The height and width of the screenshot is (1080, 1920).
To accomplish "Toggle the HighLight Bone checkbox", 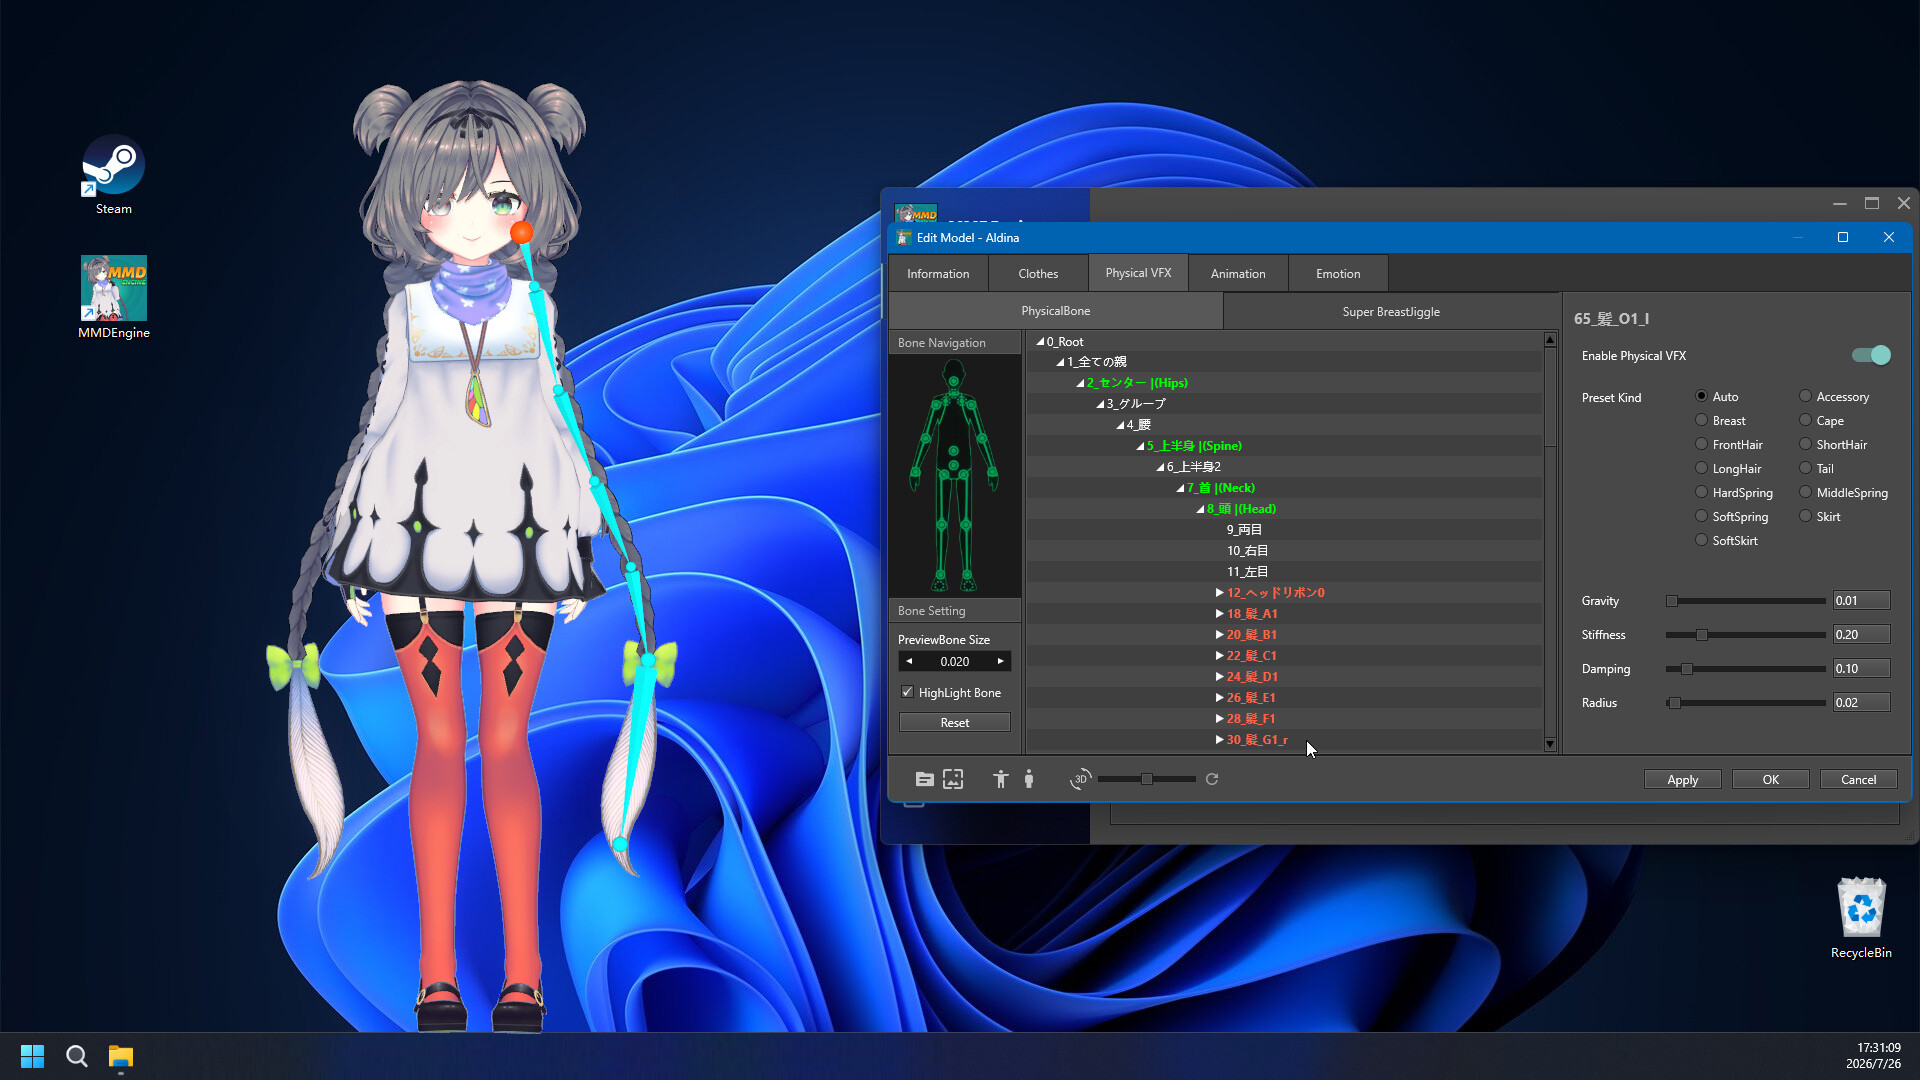I will click(x=907, y=692).
